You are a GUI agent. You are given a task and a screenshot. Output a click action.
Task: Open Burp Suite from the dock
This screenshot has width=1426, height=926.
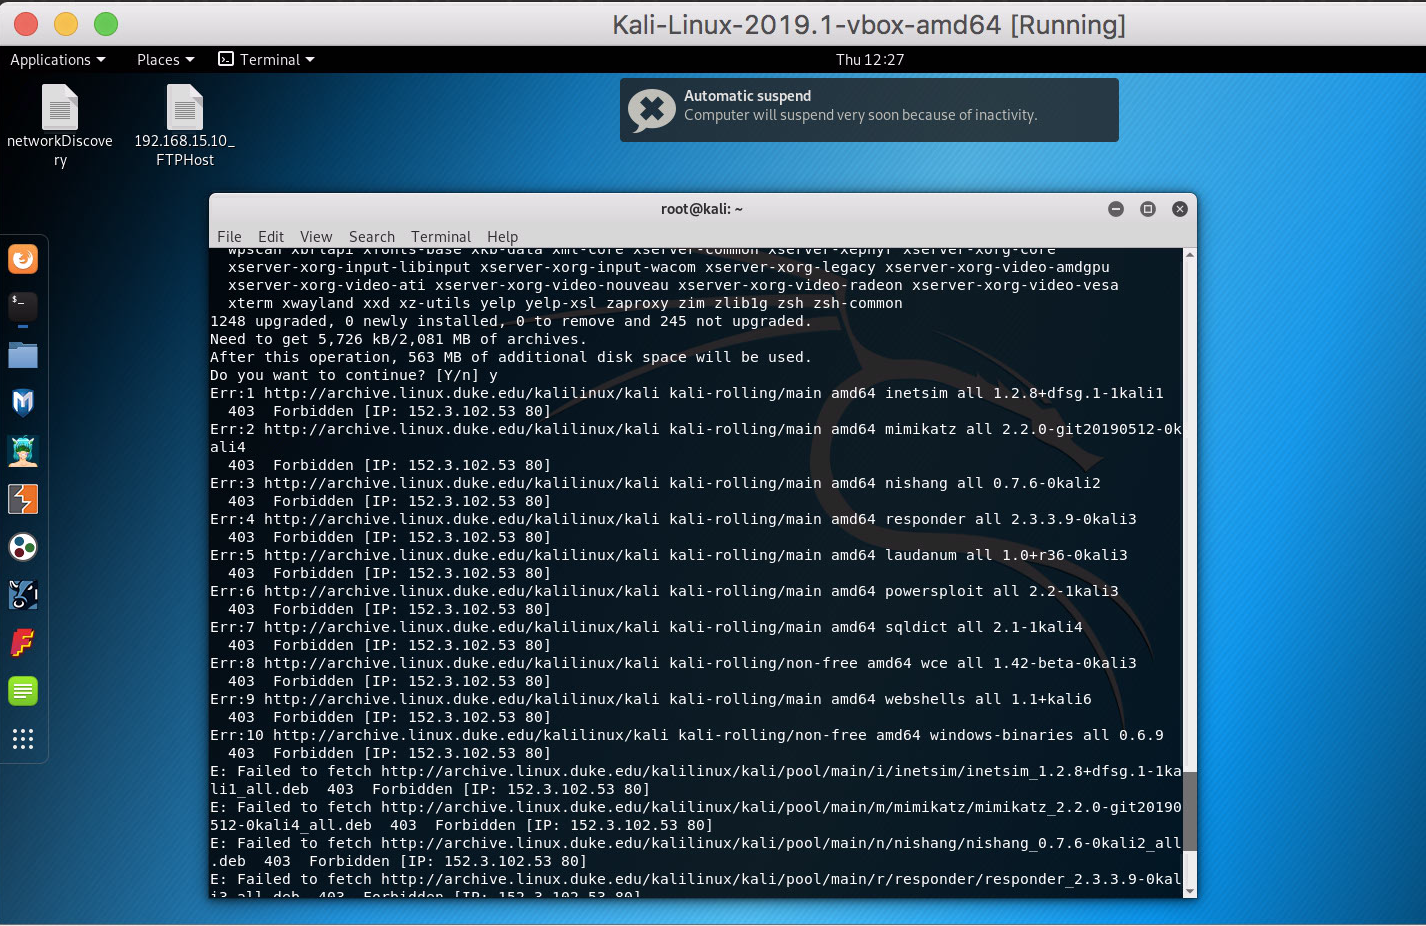[x=22, y=498]
